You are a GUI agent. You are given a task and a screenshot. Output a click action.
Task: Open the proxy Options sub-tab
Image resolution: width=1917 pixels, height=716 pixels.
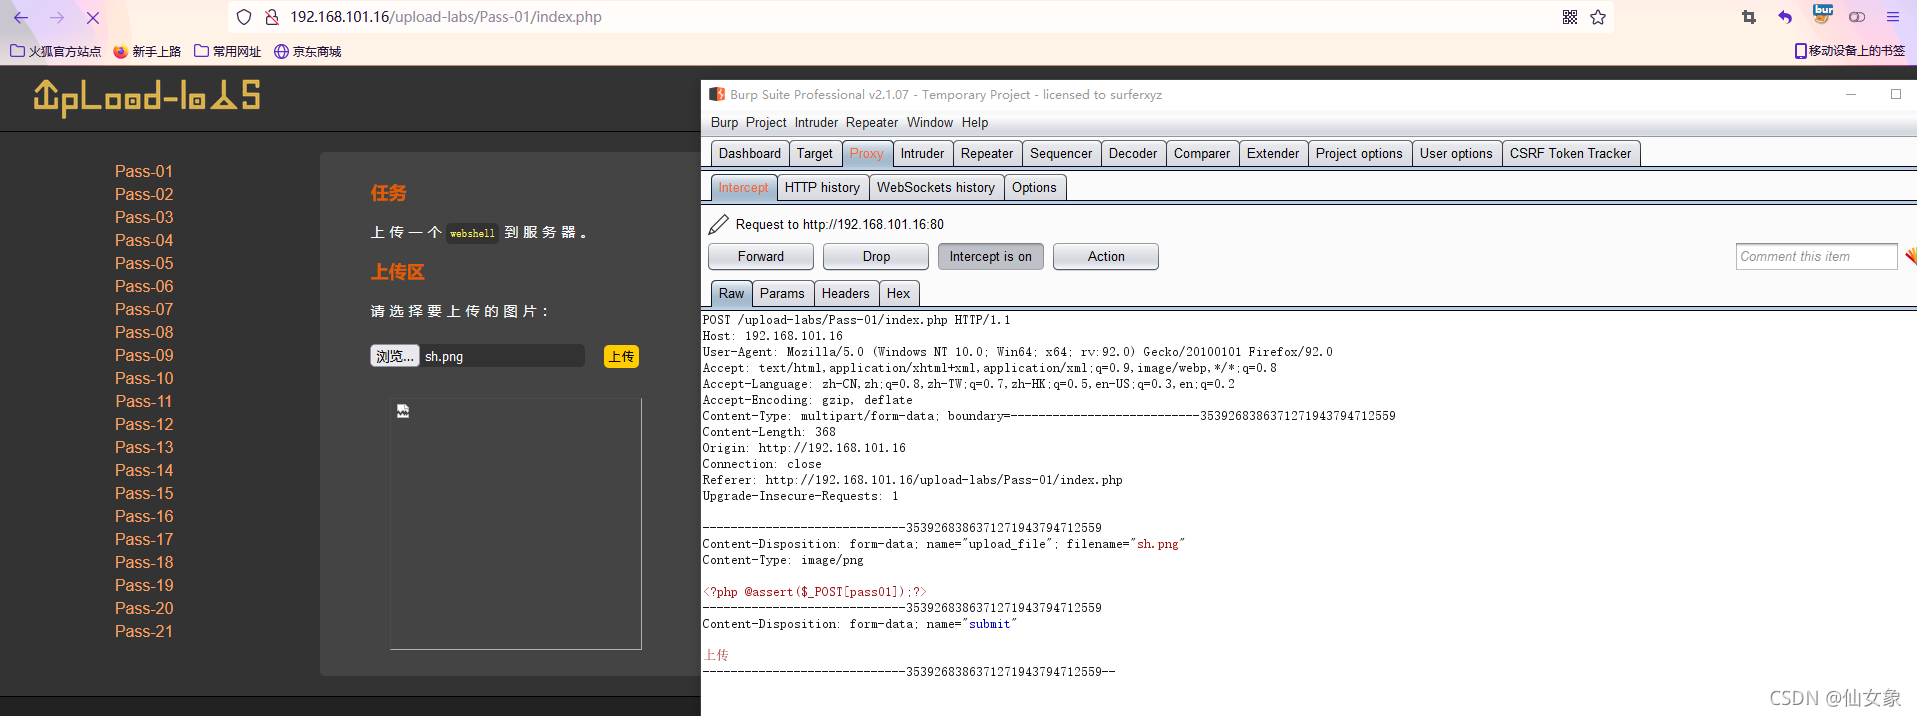point(1034,187)
